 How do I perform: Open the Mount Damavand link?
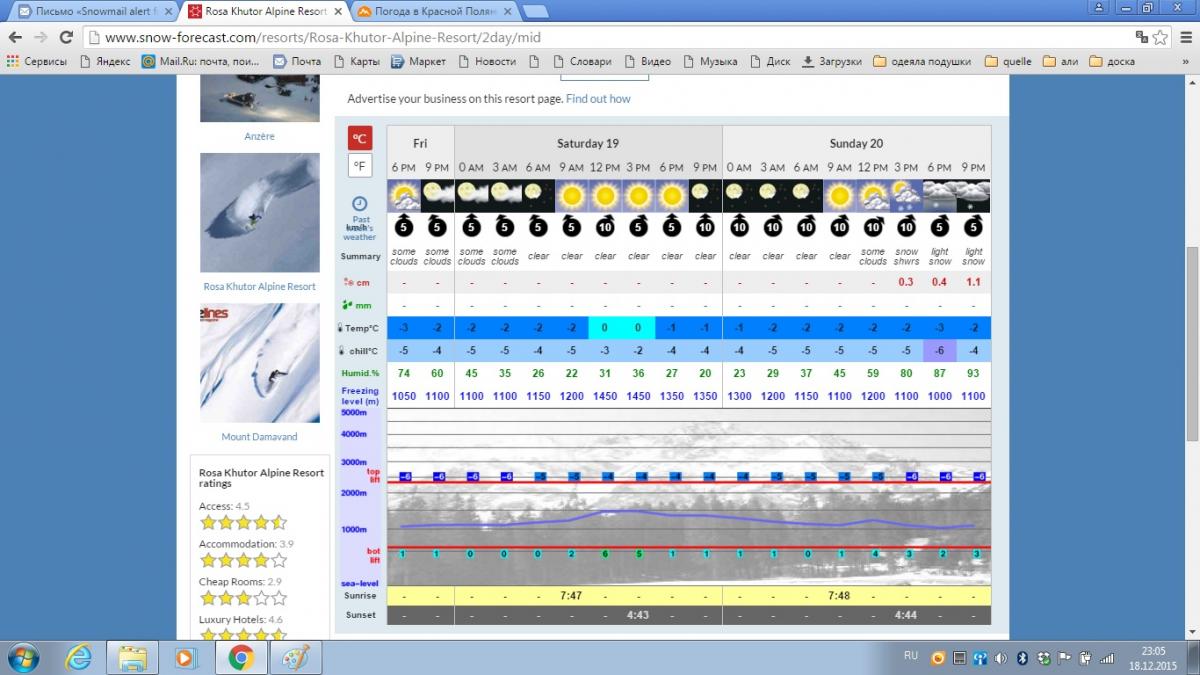coord(259,437)
